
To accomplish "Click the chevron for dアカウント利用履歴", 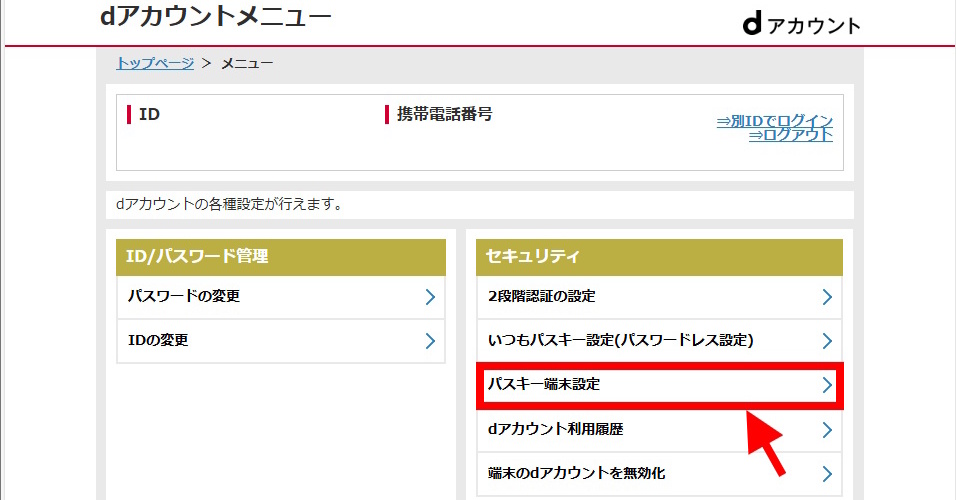I will click(x=827, y=430).
